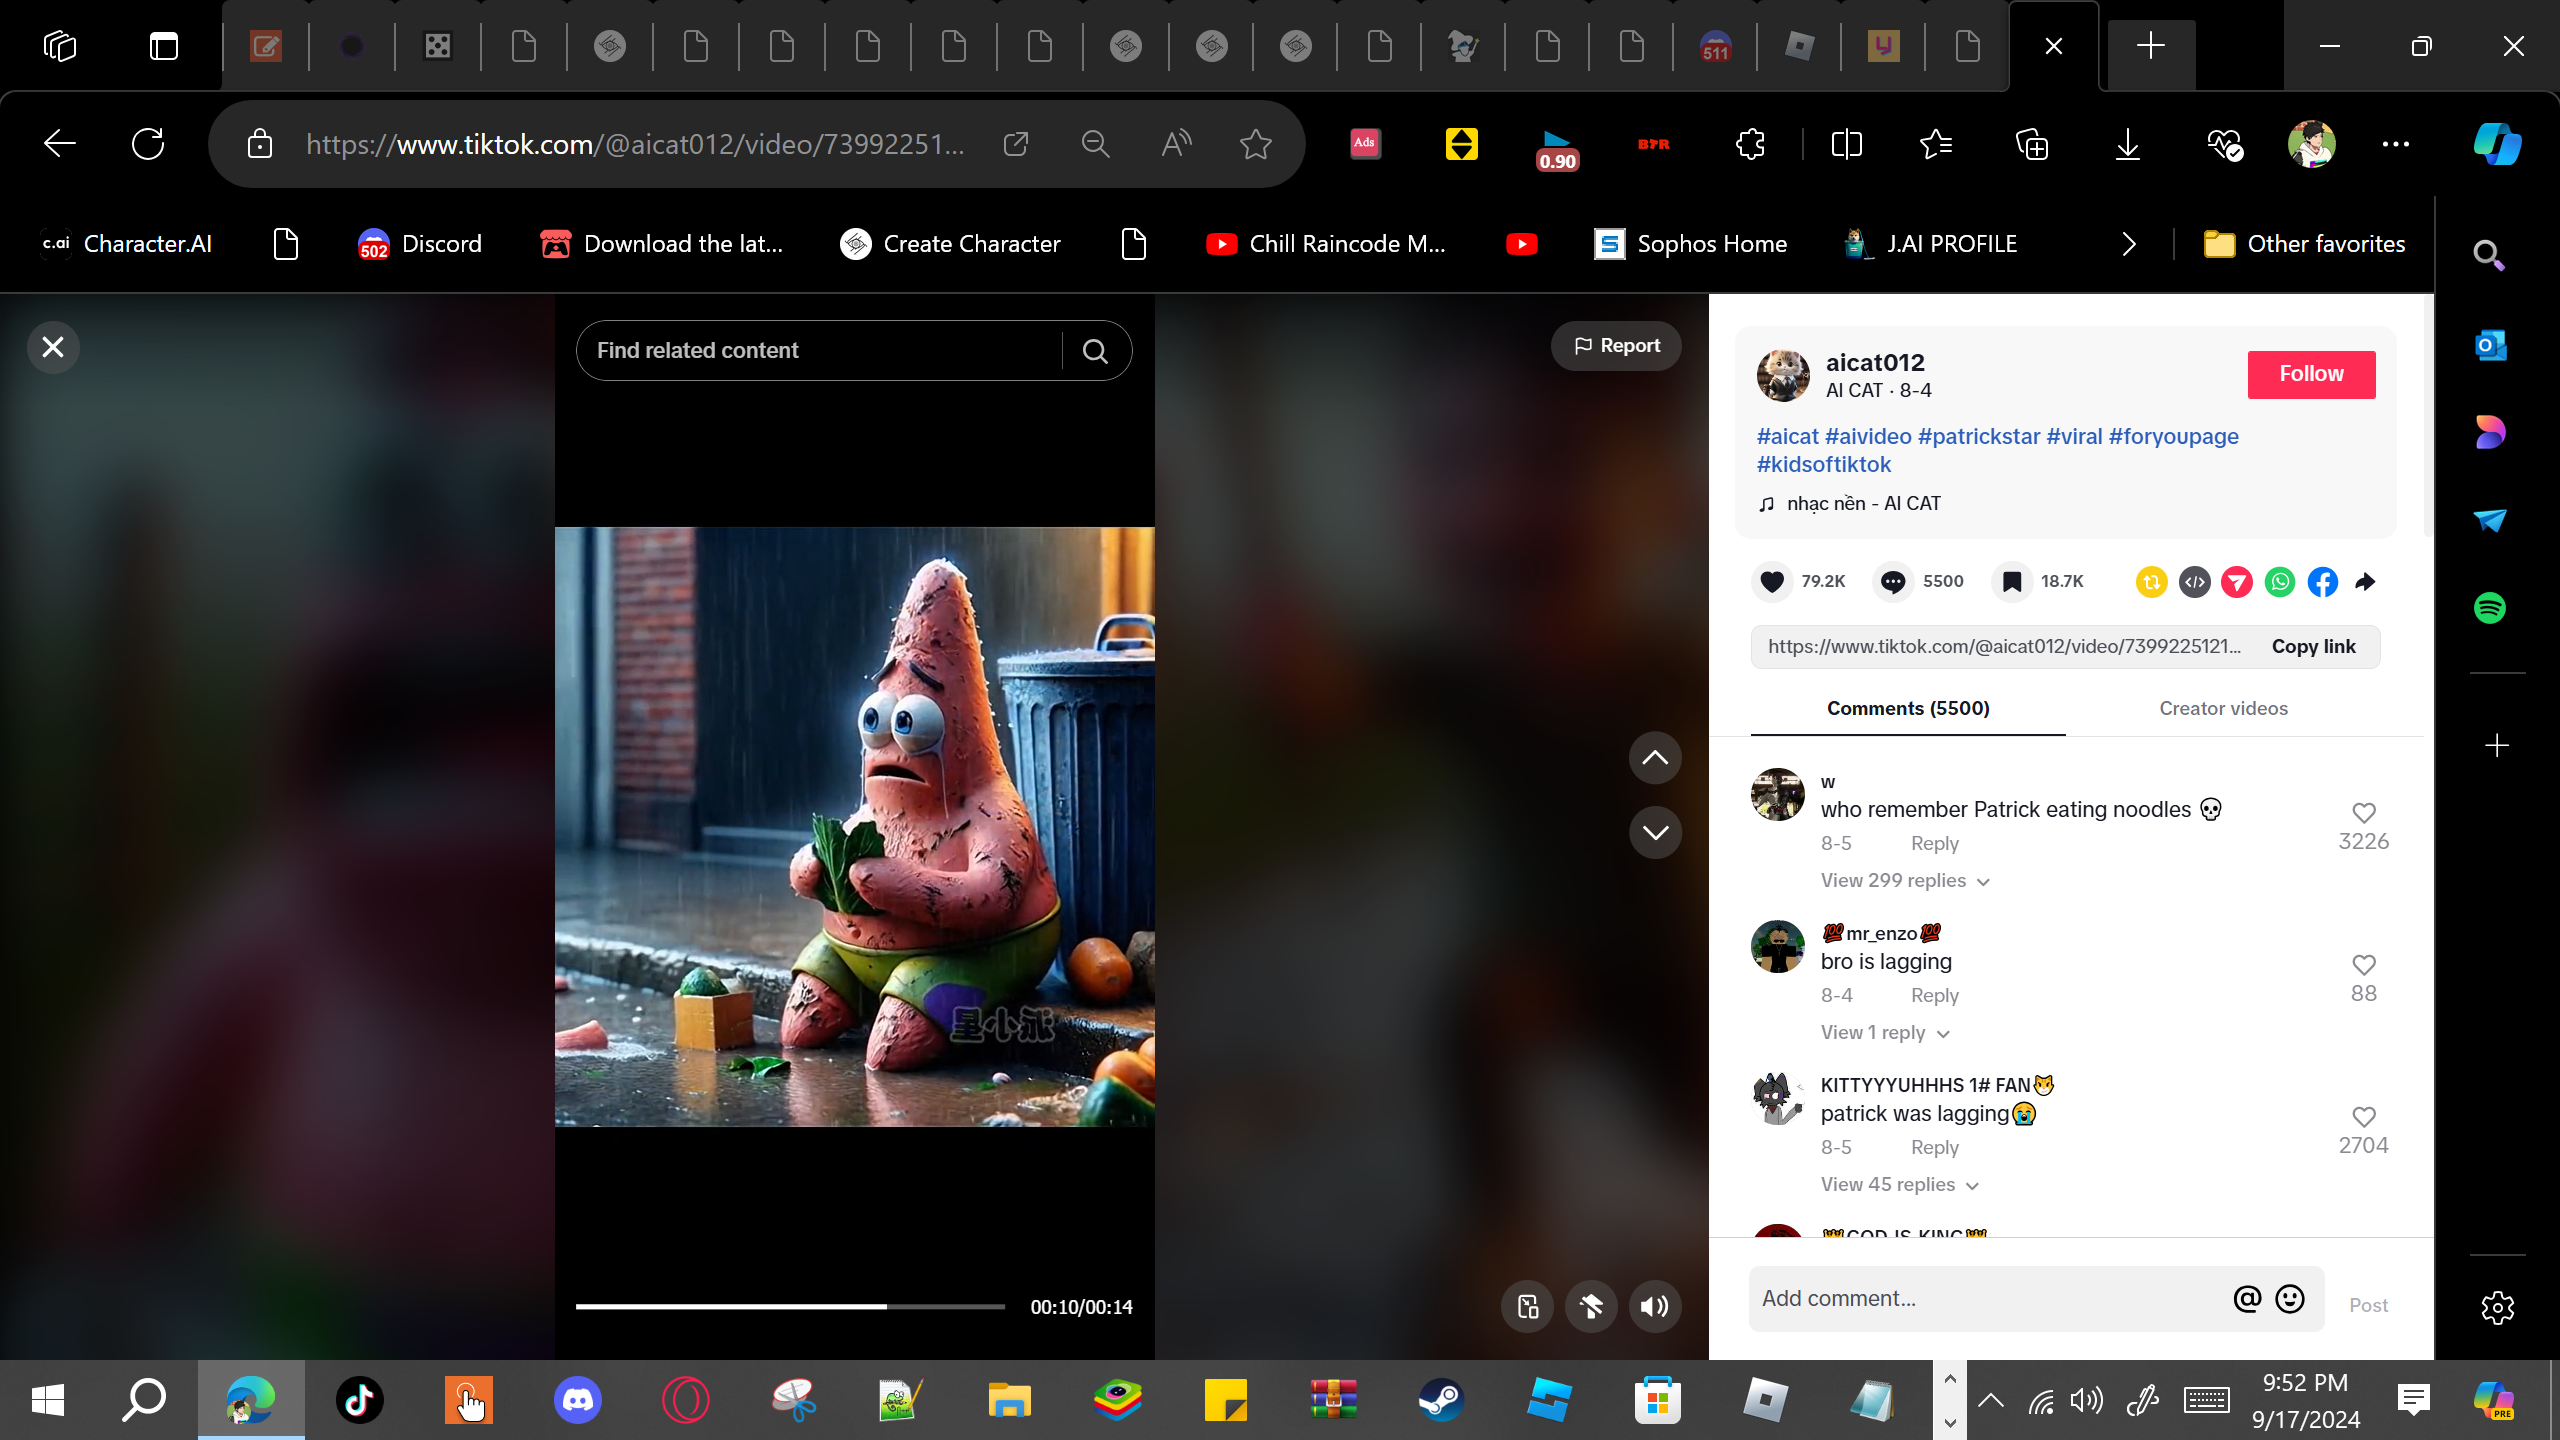Like the 'bro is lagging' comment
This screenshot has width=2560, height=1440.
pos(2363,965)
